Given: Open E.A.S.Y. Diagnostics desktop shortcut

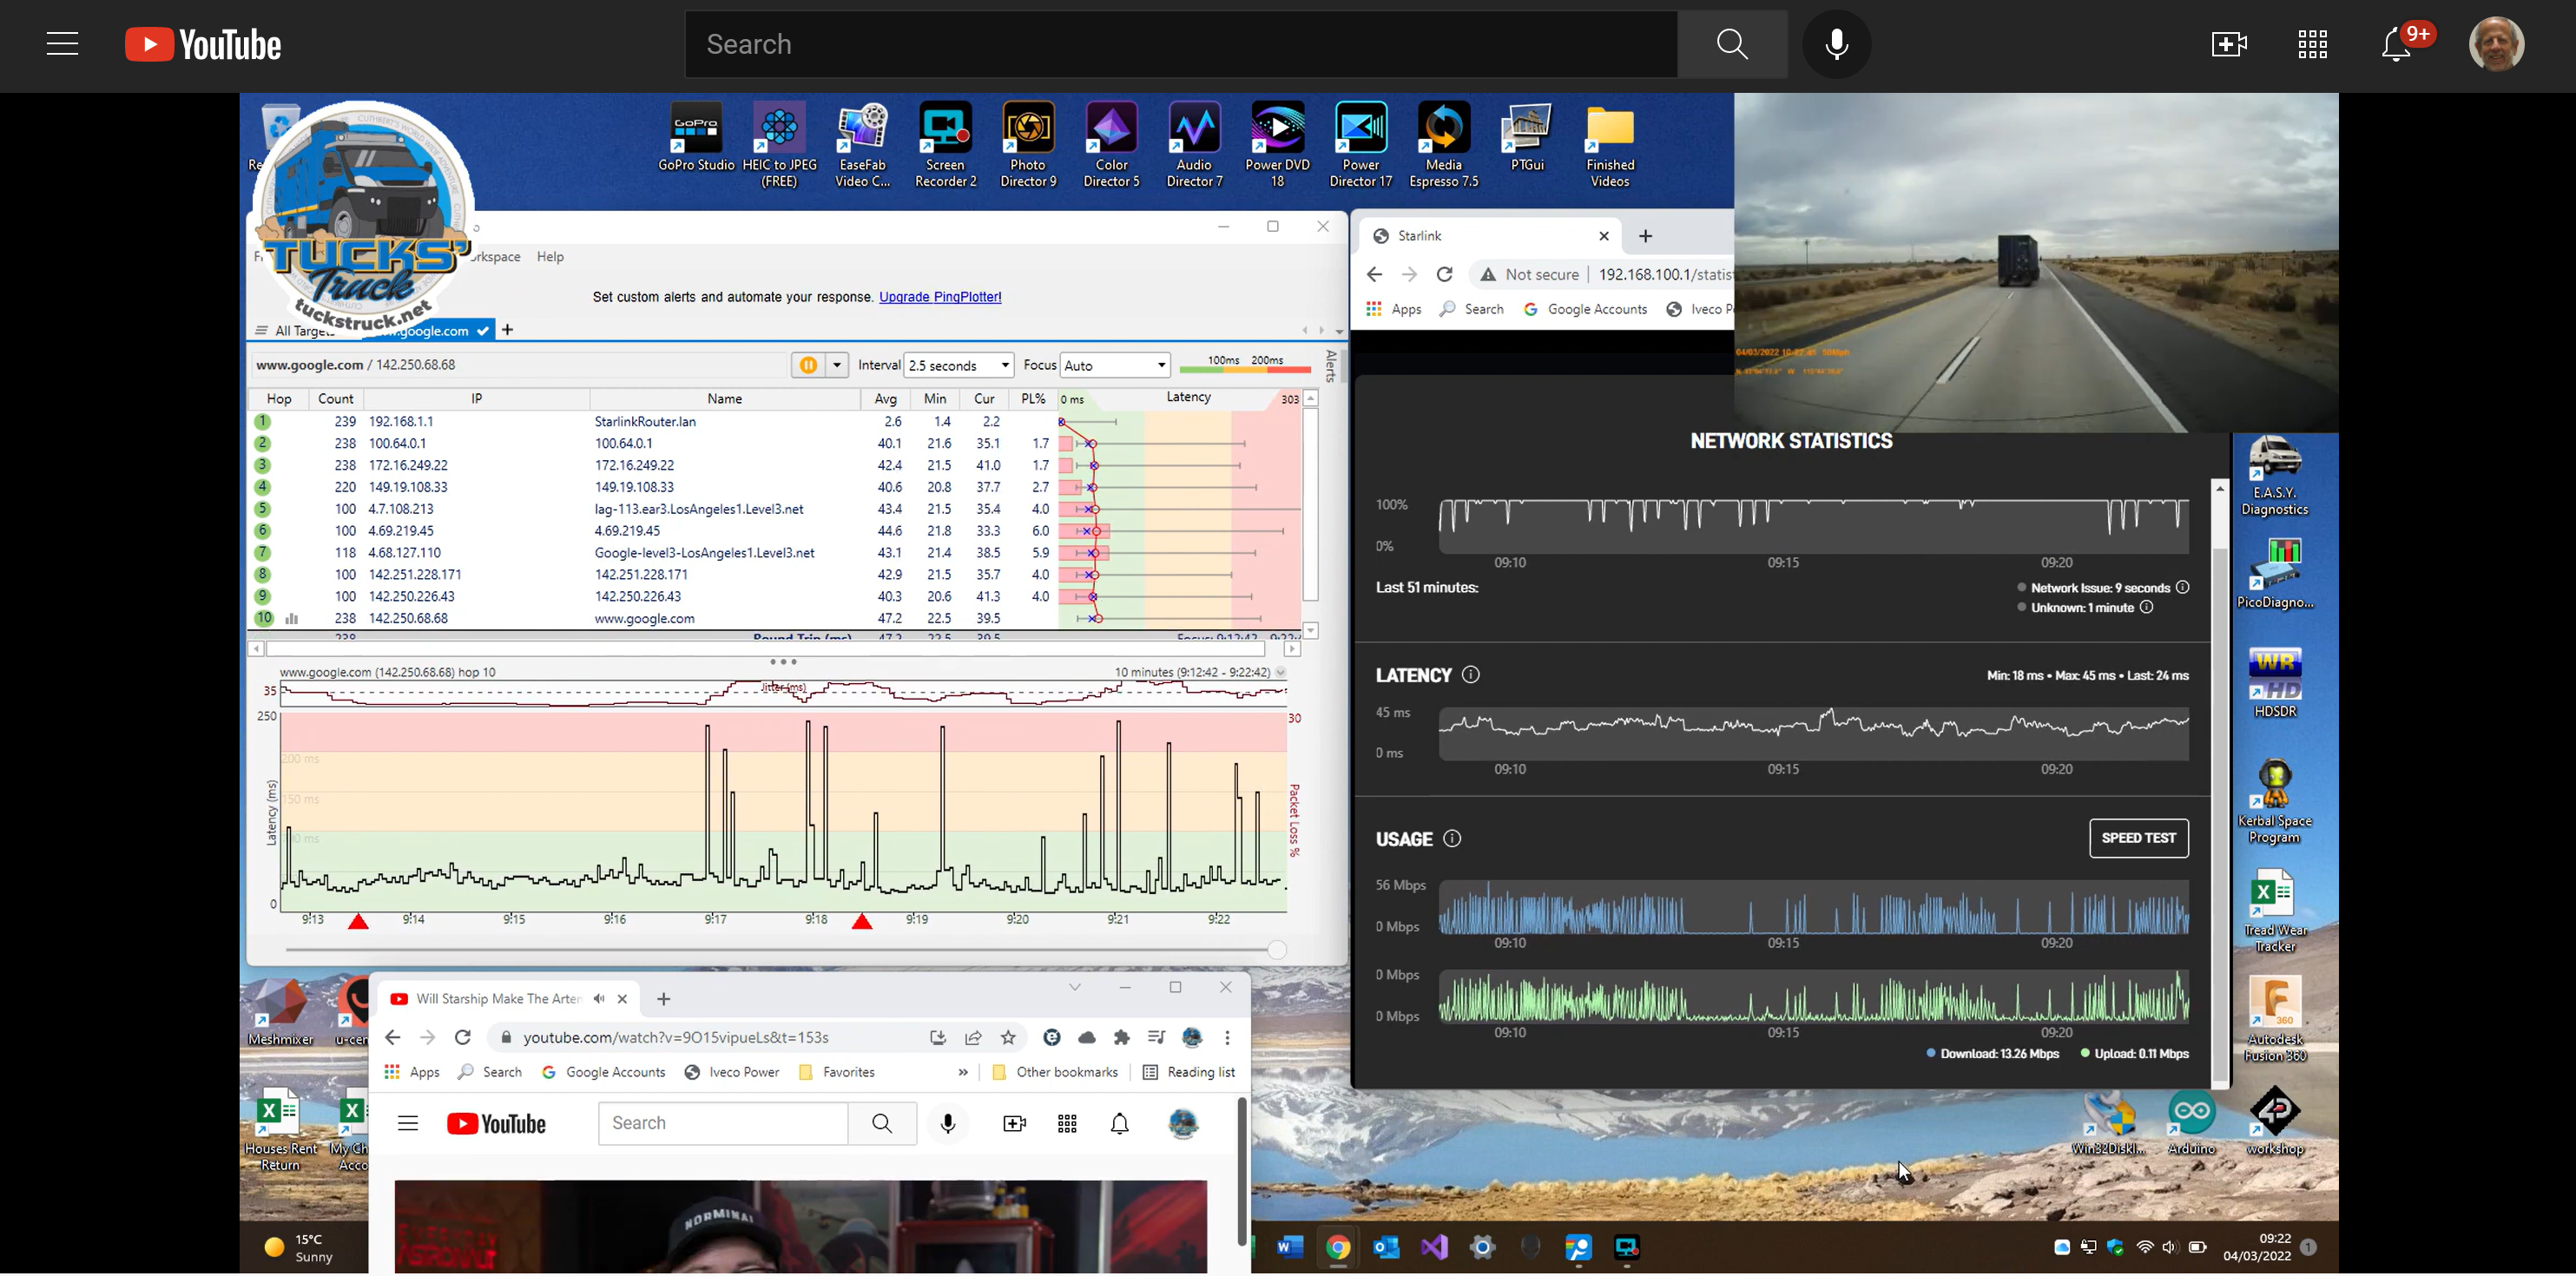Looking at the screenshot, I should click(x=2274, y=476).
